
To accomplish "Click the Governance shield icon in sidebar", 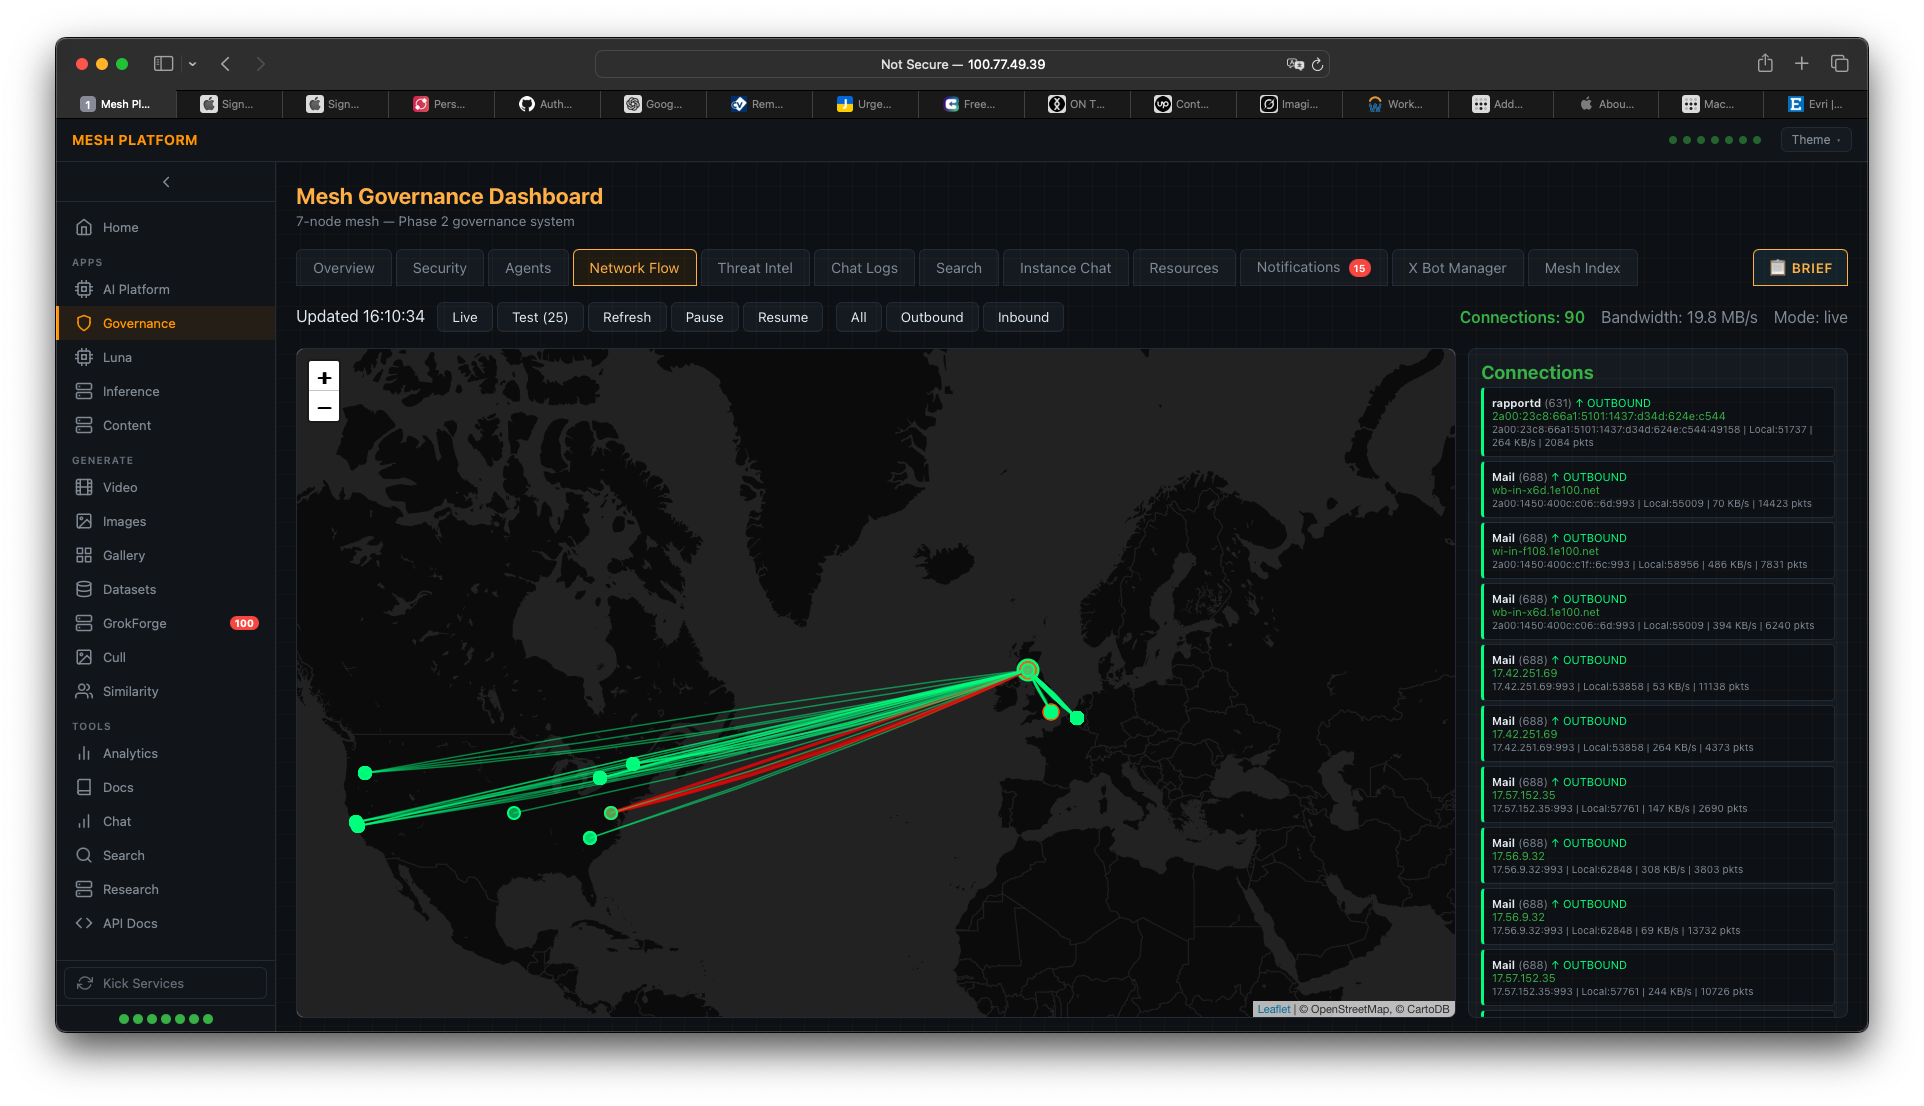I will pos(84,323).
